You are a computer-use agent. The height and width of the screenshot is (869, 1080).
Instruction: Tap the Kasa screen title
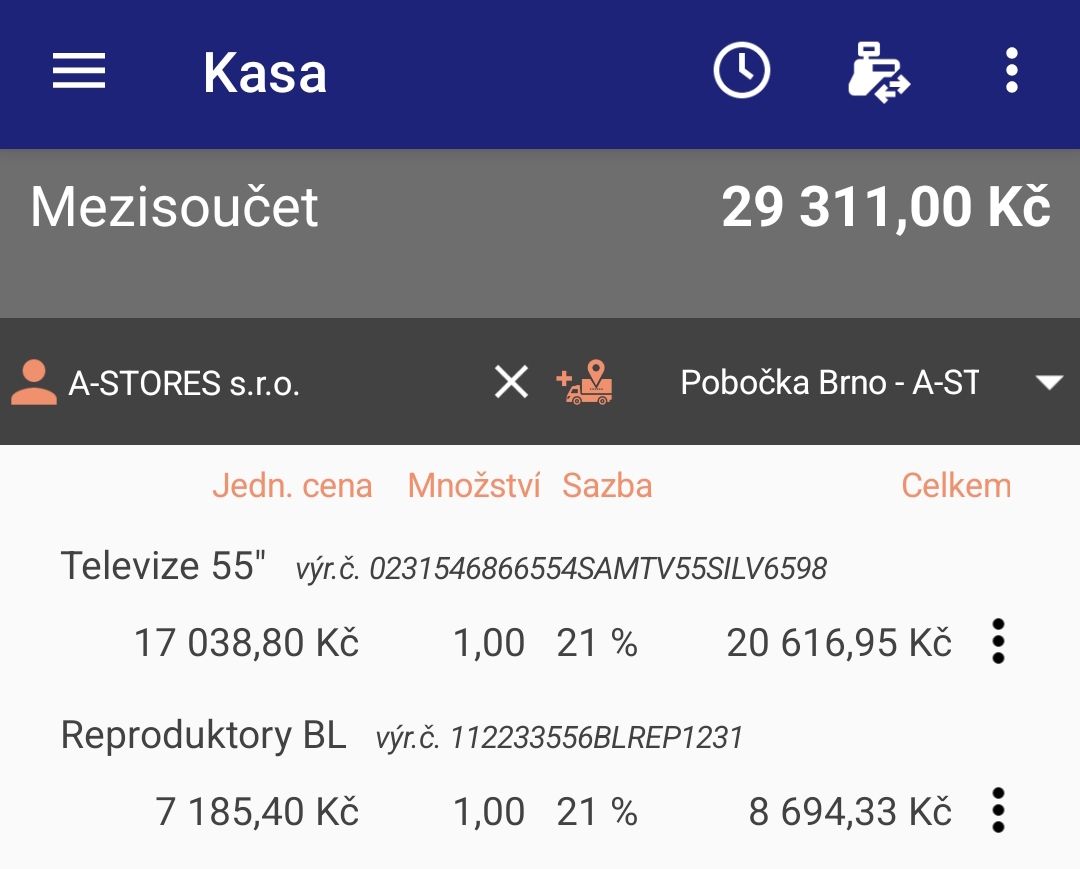265,73
